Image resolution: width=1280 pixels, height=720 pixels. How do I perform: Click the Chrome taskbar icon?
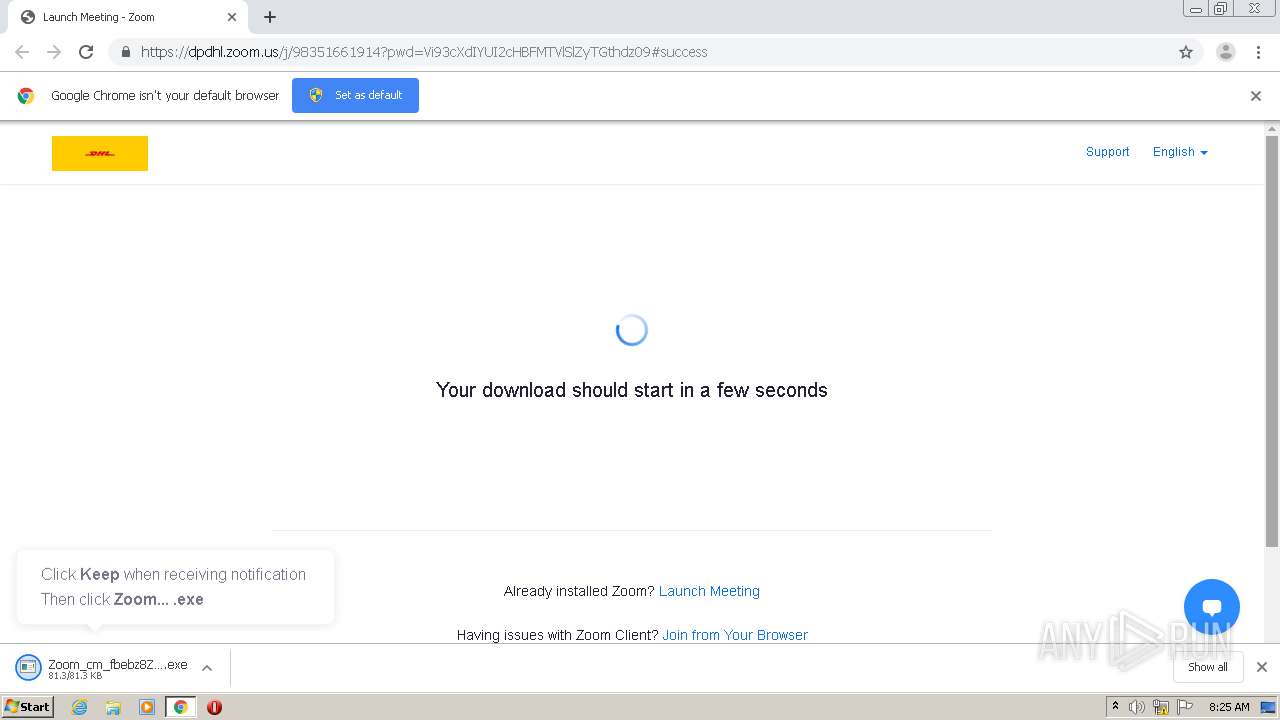180,707
